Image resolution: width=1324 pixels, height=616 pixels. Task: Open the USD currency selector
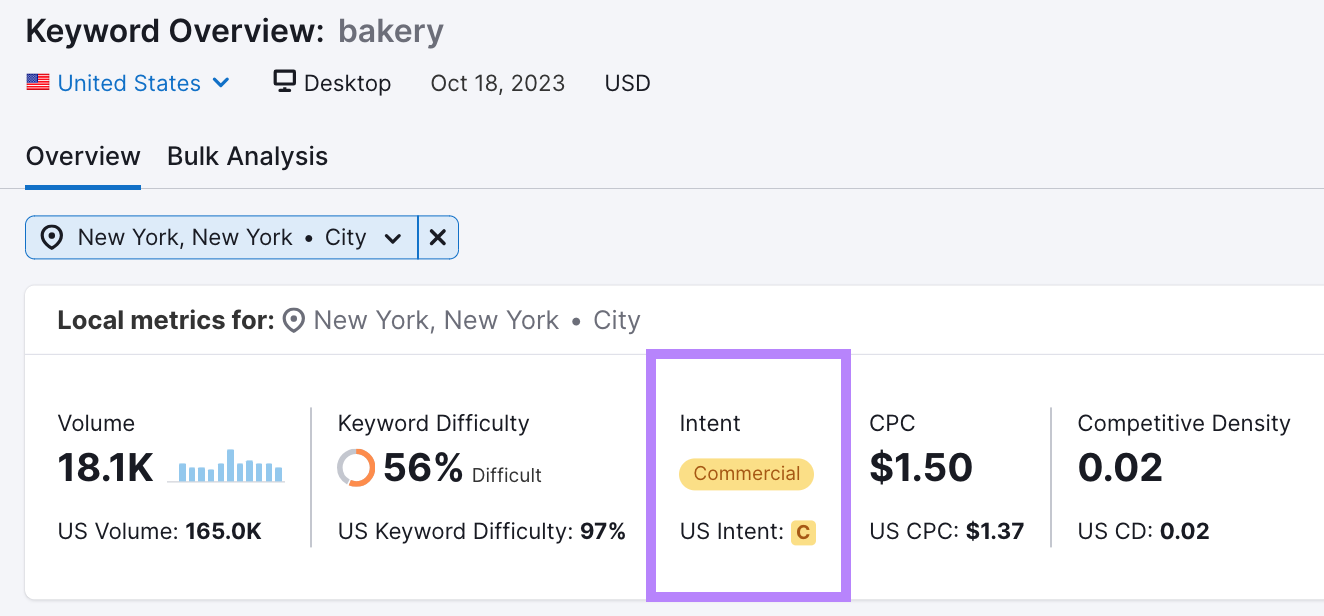click(627, 83)
